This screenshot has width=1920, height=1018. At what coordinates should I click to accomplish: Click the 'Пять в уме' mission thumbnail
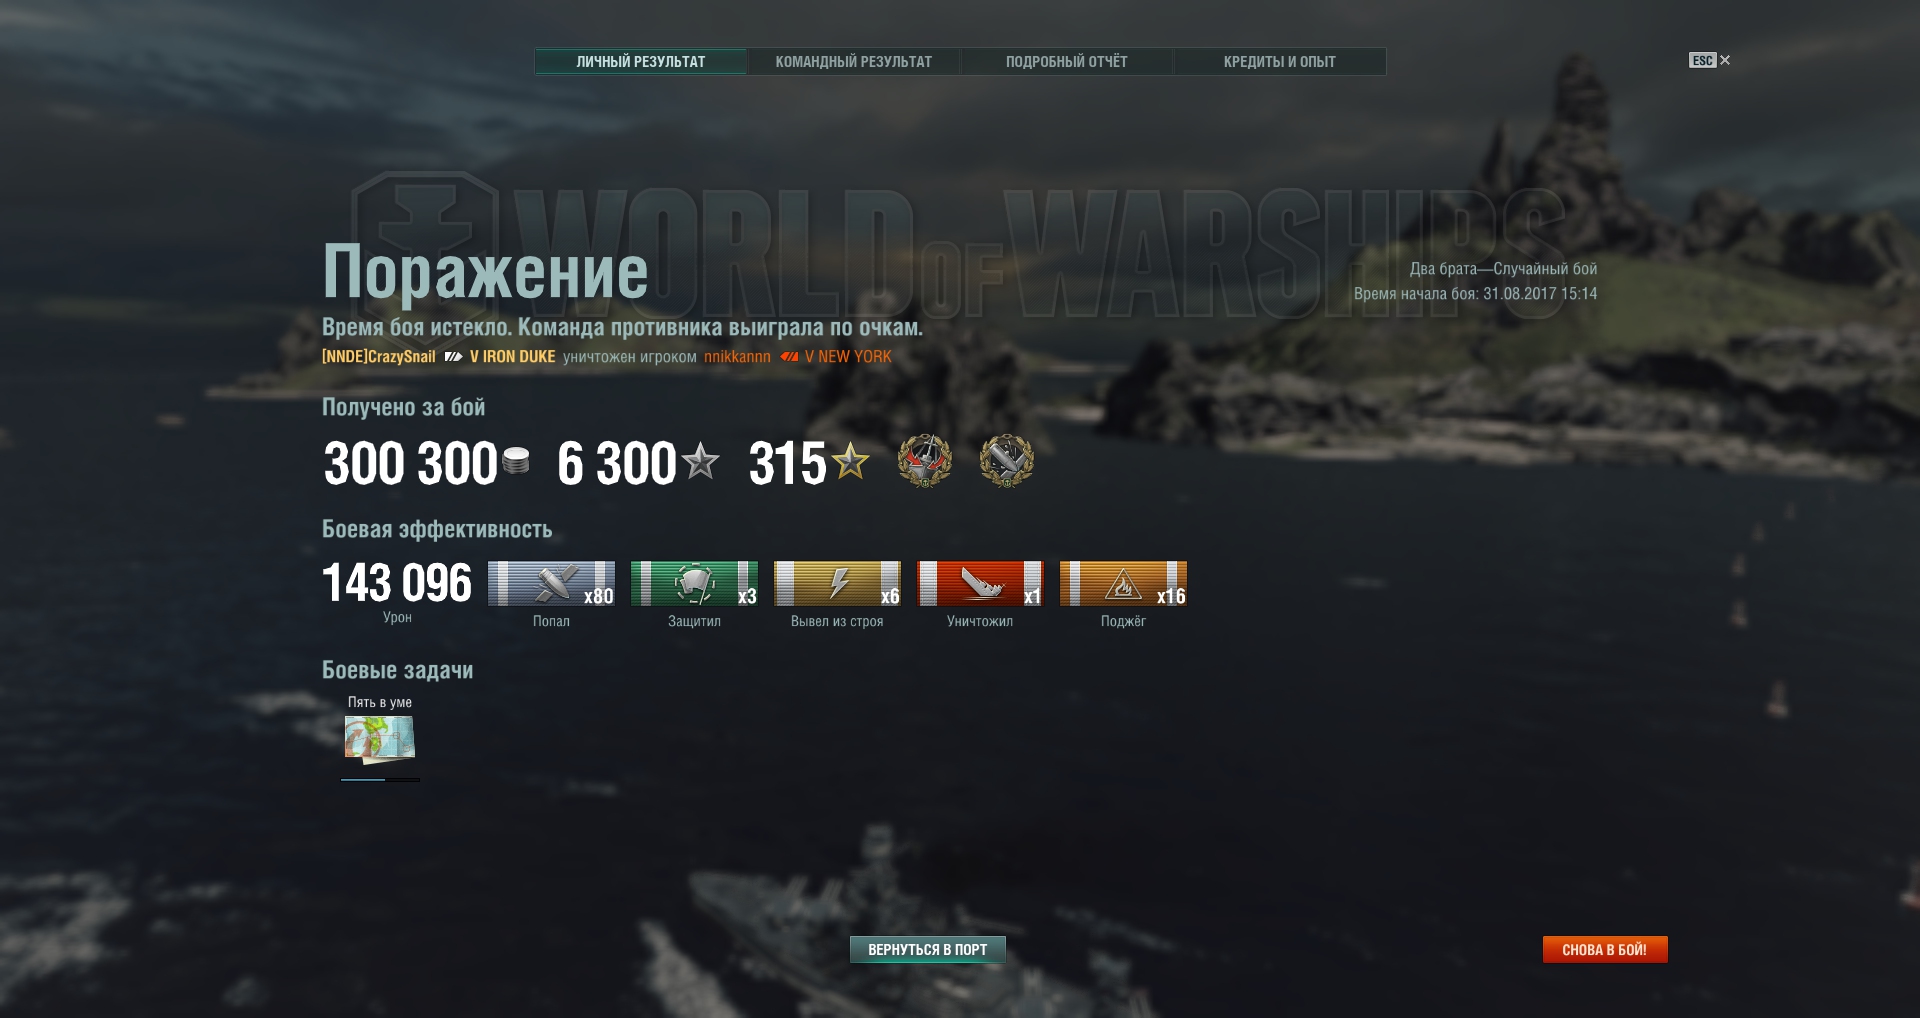380,740
